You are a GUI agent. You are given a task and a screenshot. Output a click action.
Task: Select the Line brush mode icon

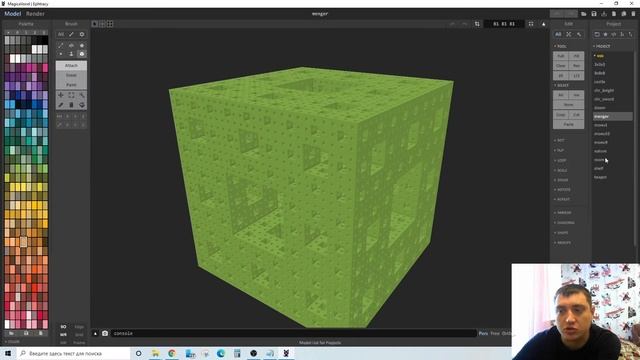(x=61, y=45)
